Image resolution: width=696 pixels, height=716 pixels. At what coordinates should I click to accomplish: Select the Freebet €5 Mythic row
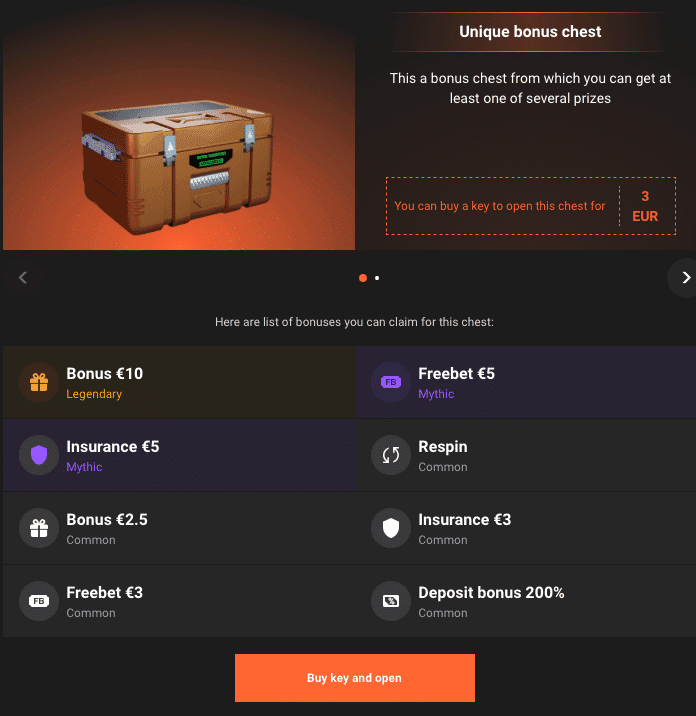[x=526, y=382]
